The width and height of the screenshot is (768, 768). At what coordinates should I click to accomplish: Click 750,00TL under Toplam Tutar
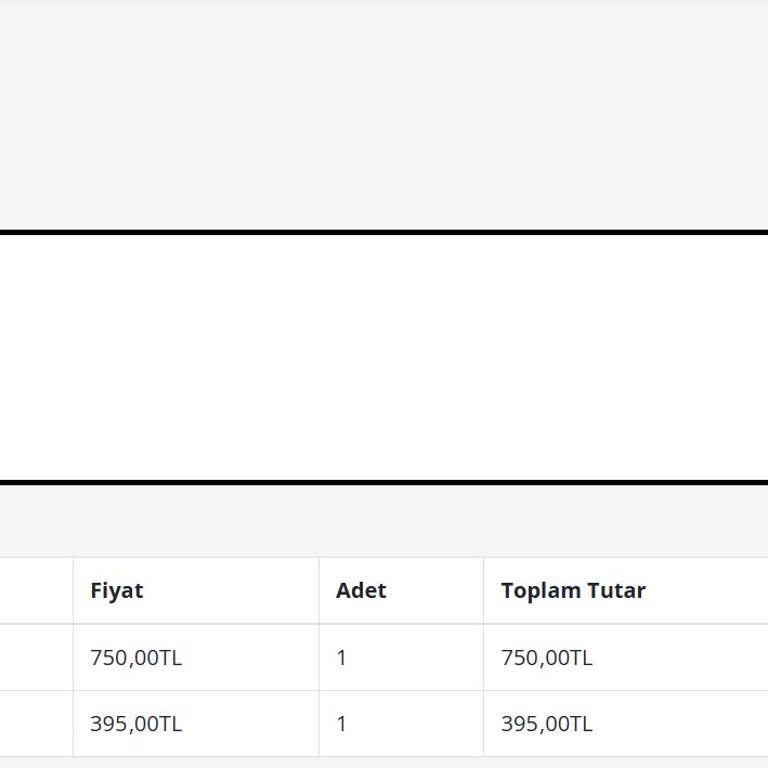point(547,657)
